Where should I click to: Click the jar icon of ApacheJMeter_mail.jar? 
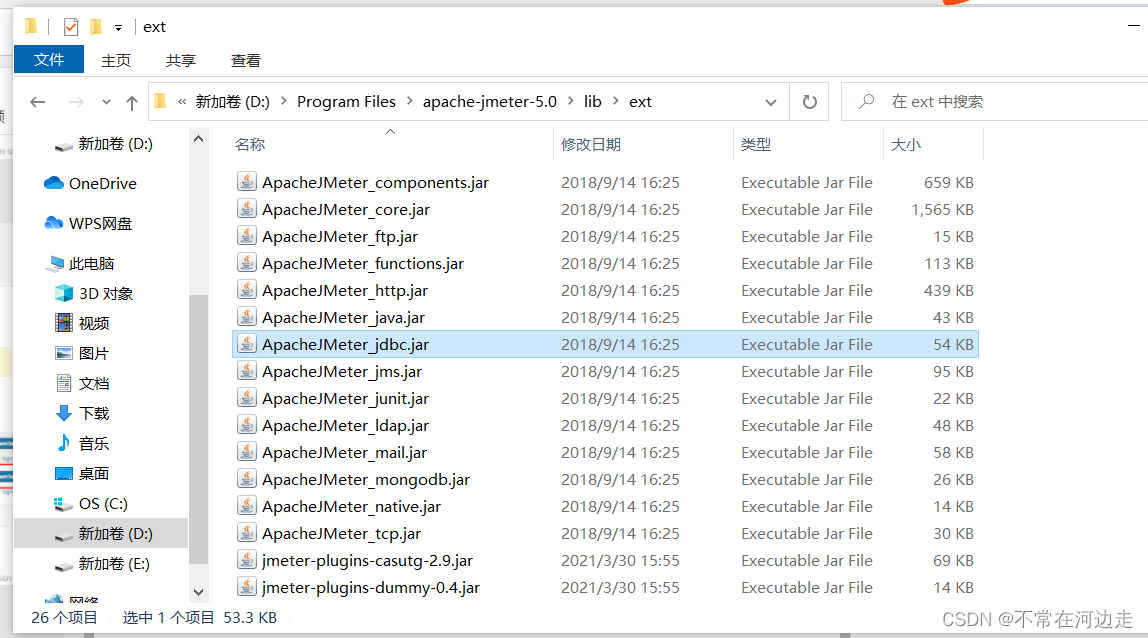[x=247, y=452]
